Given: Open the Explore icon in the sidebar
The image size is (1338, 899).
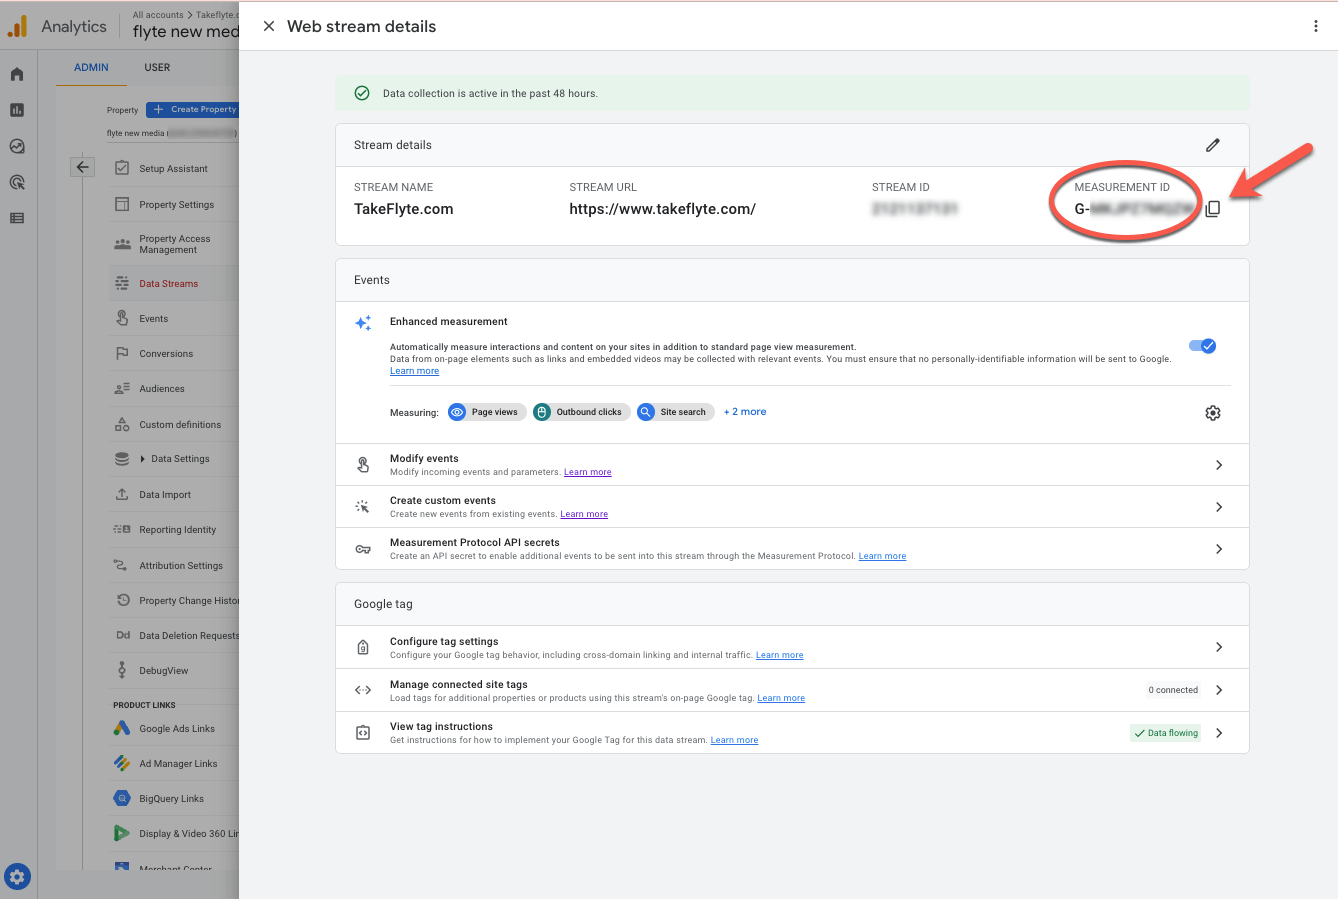Looking at the screenshot, I should 16,146.
